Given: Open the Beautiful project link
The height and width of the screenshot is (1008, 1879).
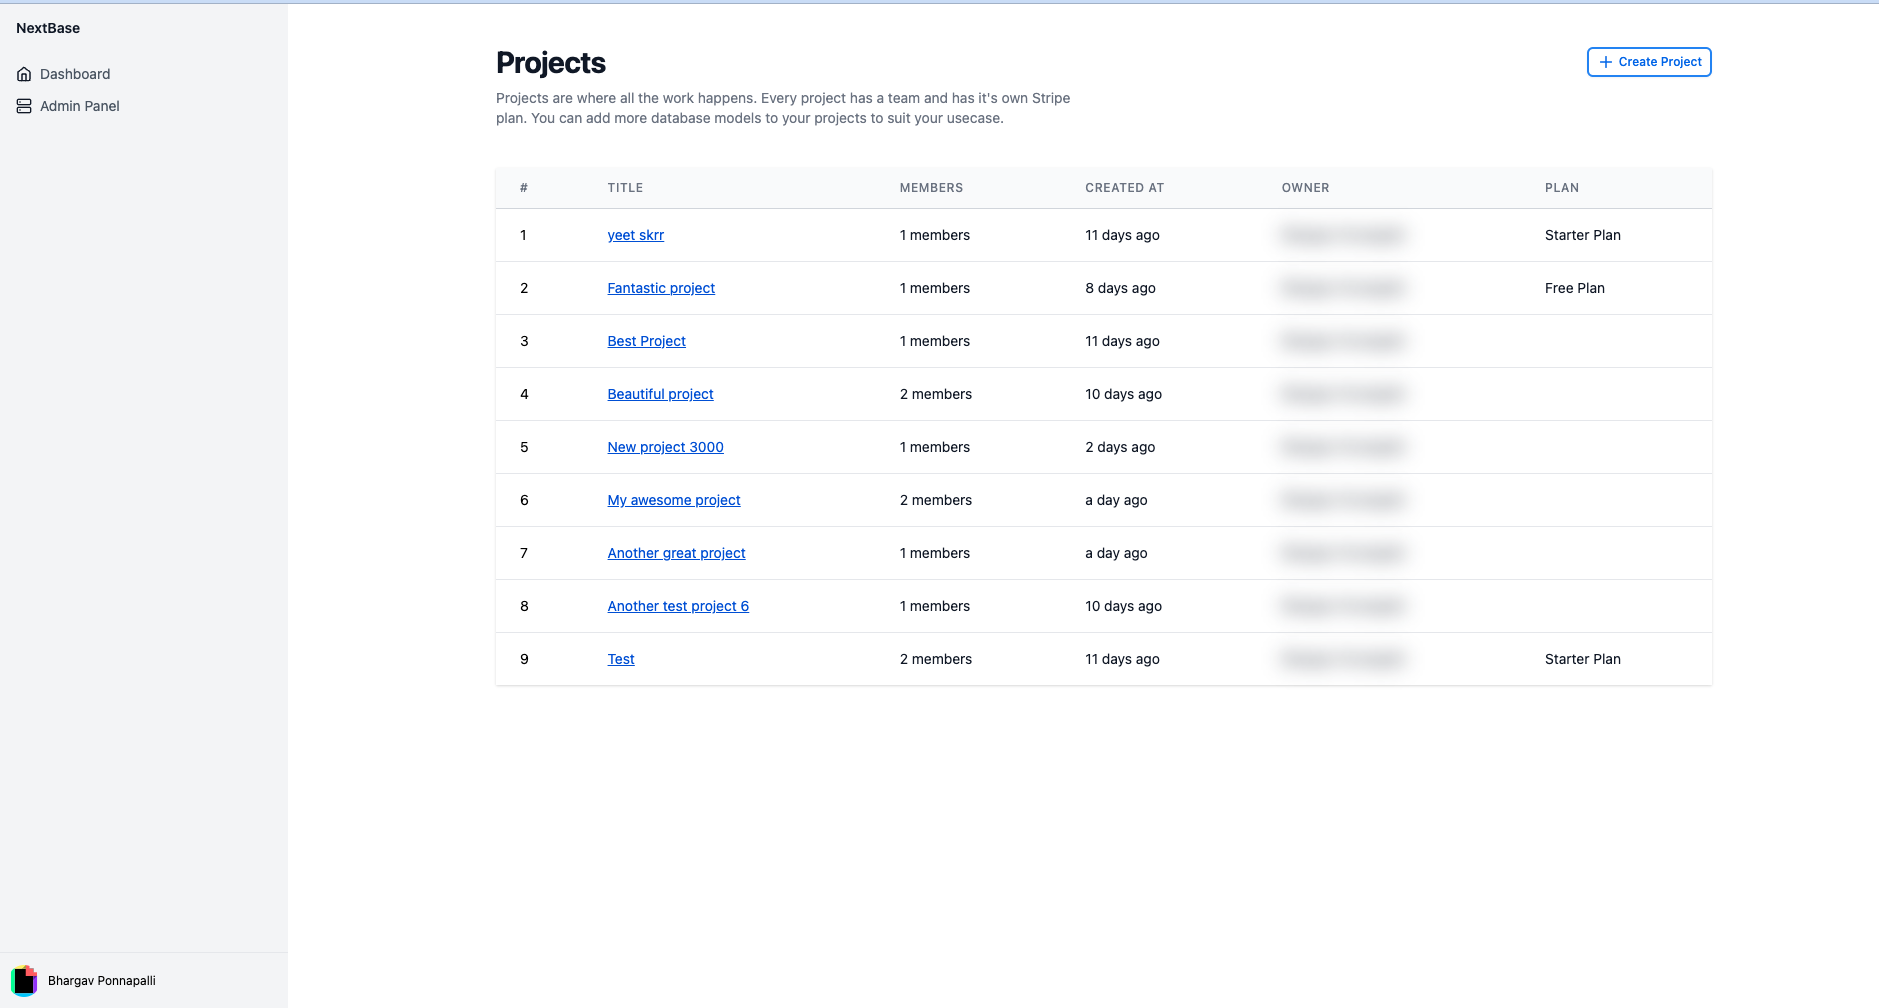Looking at the screenshot, I should click(x=660, y=394).
